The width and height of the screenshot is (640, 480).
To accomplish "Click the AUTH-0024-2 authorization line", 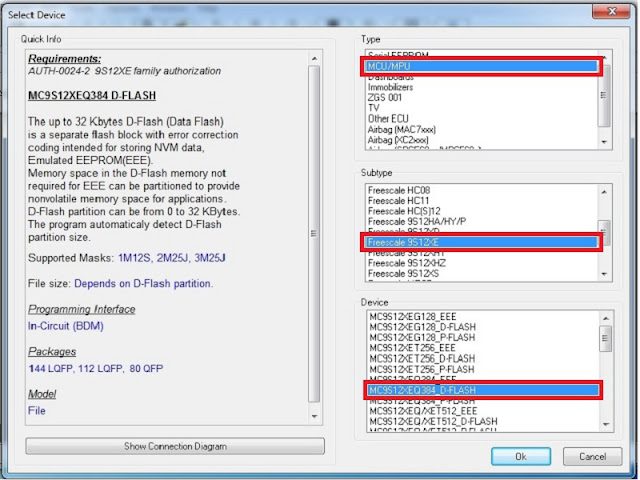I will [124, 71].
